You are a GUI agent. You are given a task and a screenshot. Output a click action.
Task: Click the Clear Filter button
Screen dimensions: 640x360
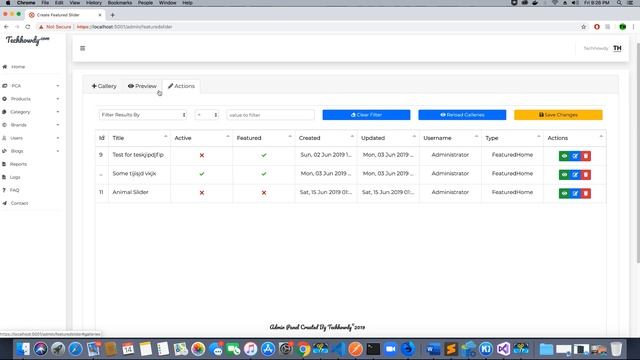click(366, 115)
